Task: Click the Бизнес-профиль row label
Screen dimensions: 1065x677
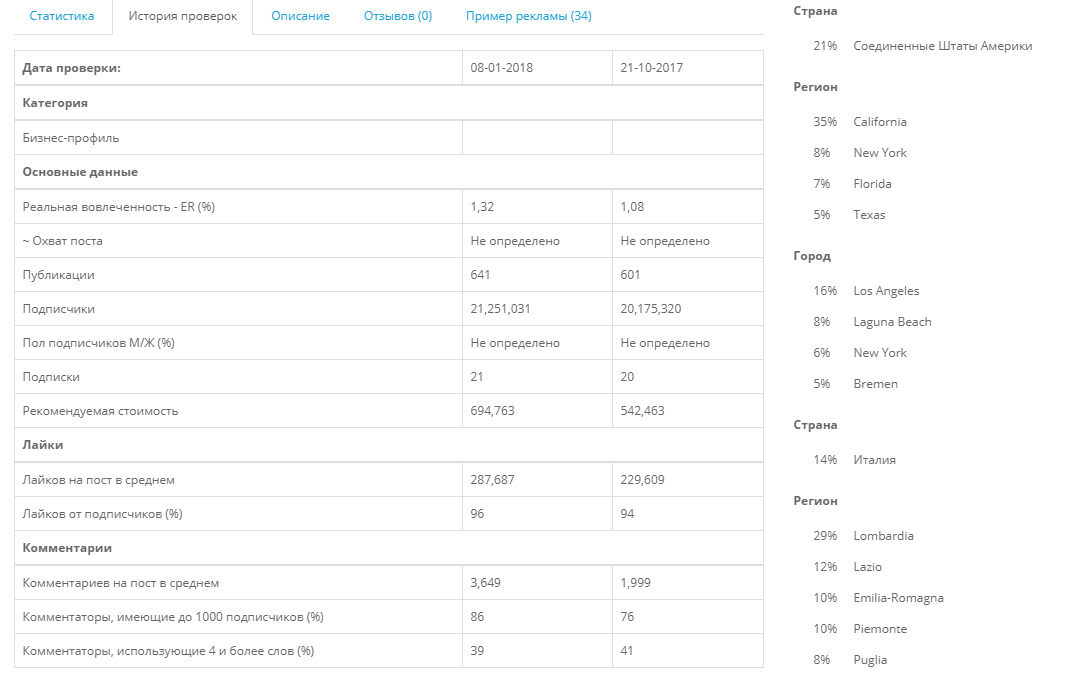Action: click(x=71, y=138)
